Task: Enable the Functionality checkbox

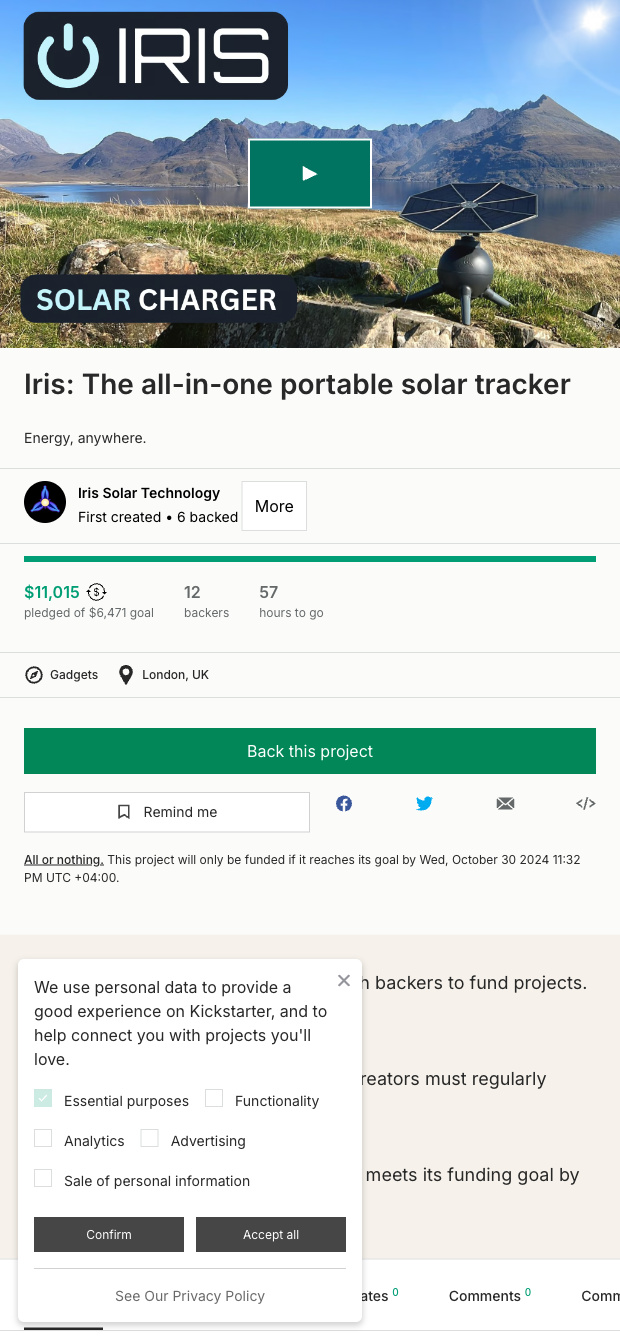Action: (x=214, y=1099)
